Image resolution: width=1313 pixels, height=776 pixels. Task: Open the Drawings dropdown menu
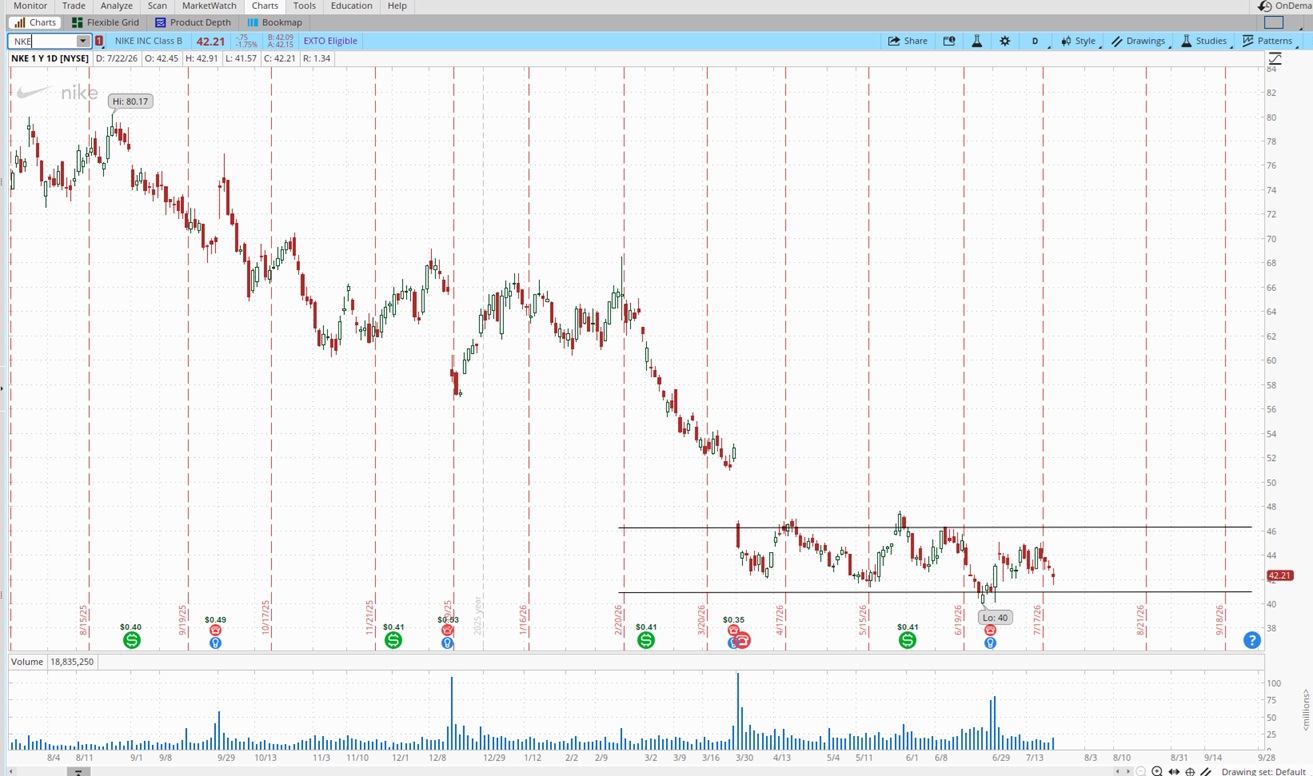pyautogui.click(x=1140, y=41)
